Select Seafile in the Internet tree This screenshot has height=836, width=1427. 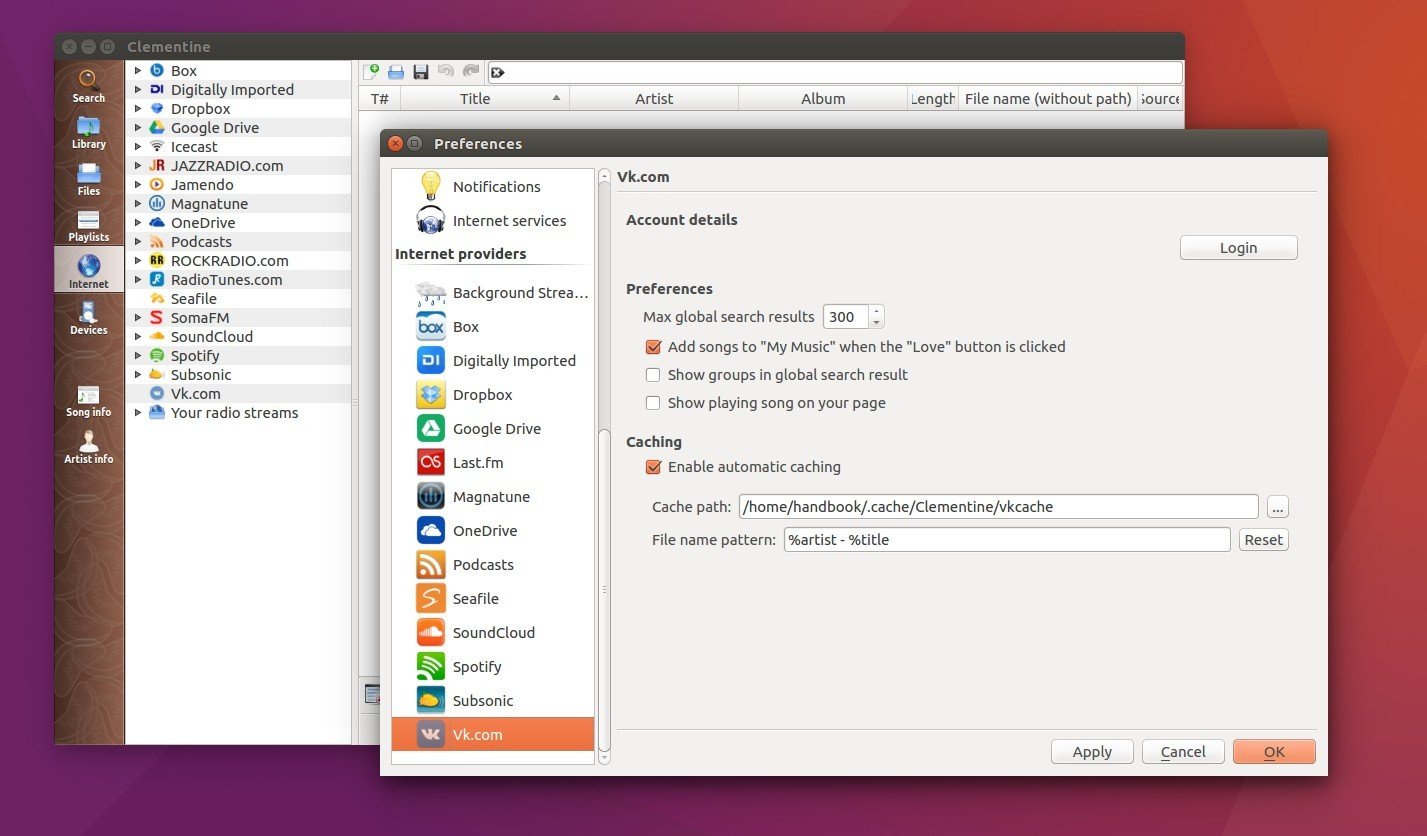(193, 299)
